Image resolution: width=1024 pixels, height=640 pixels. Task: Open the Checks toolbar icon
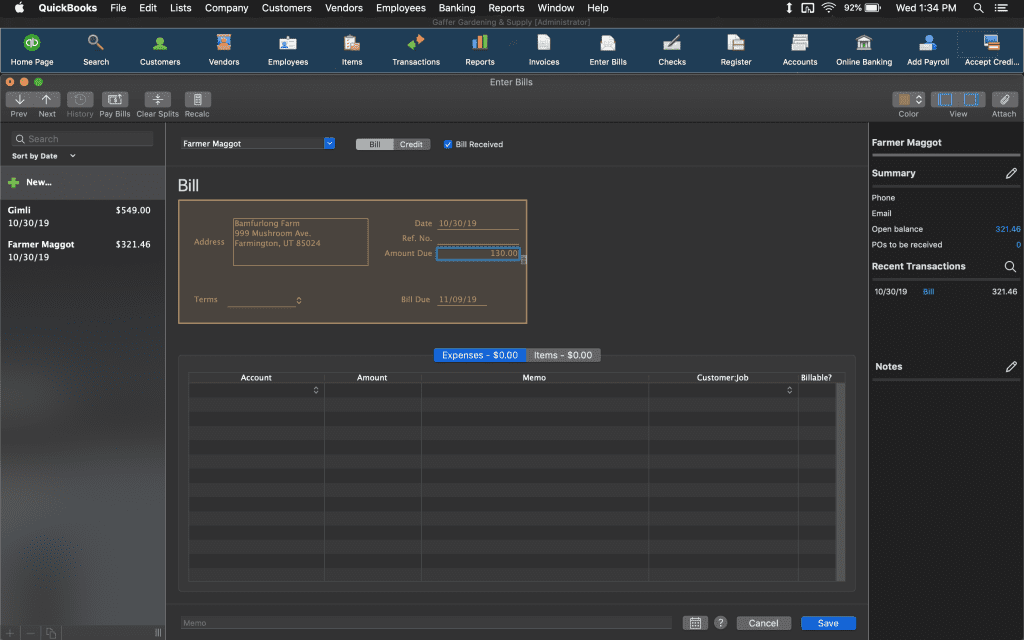pos(672,50)
